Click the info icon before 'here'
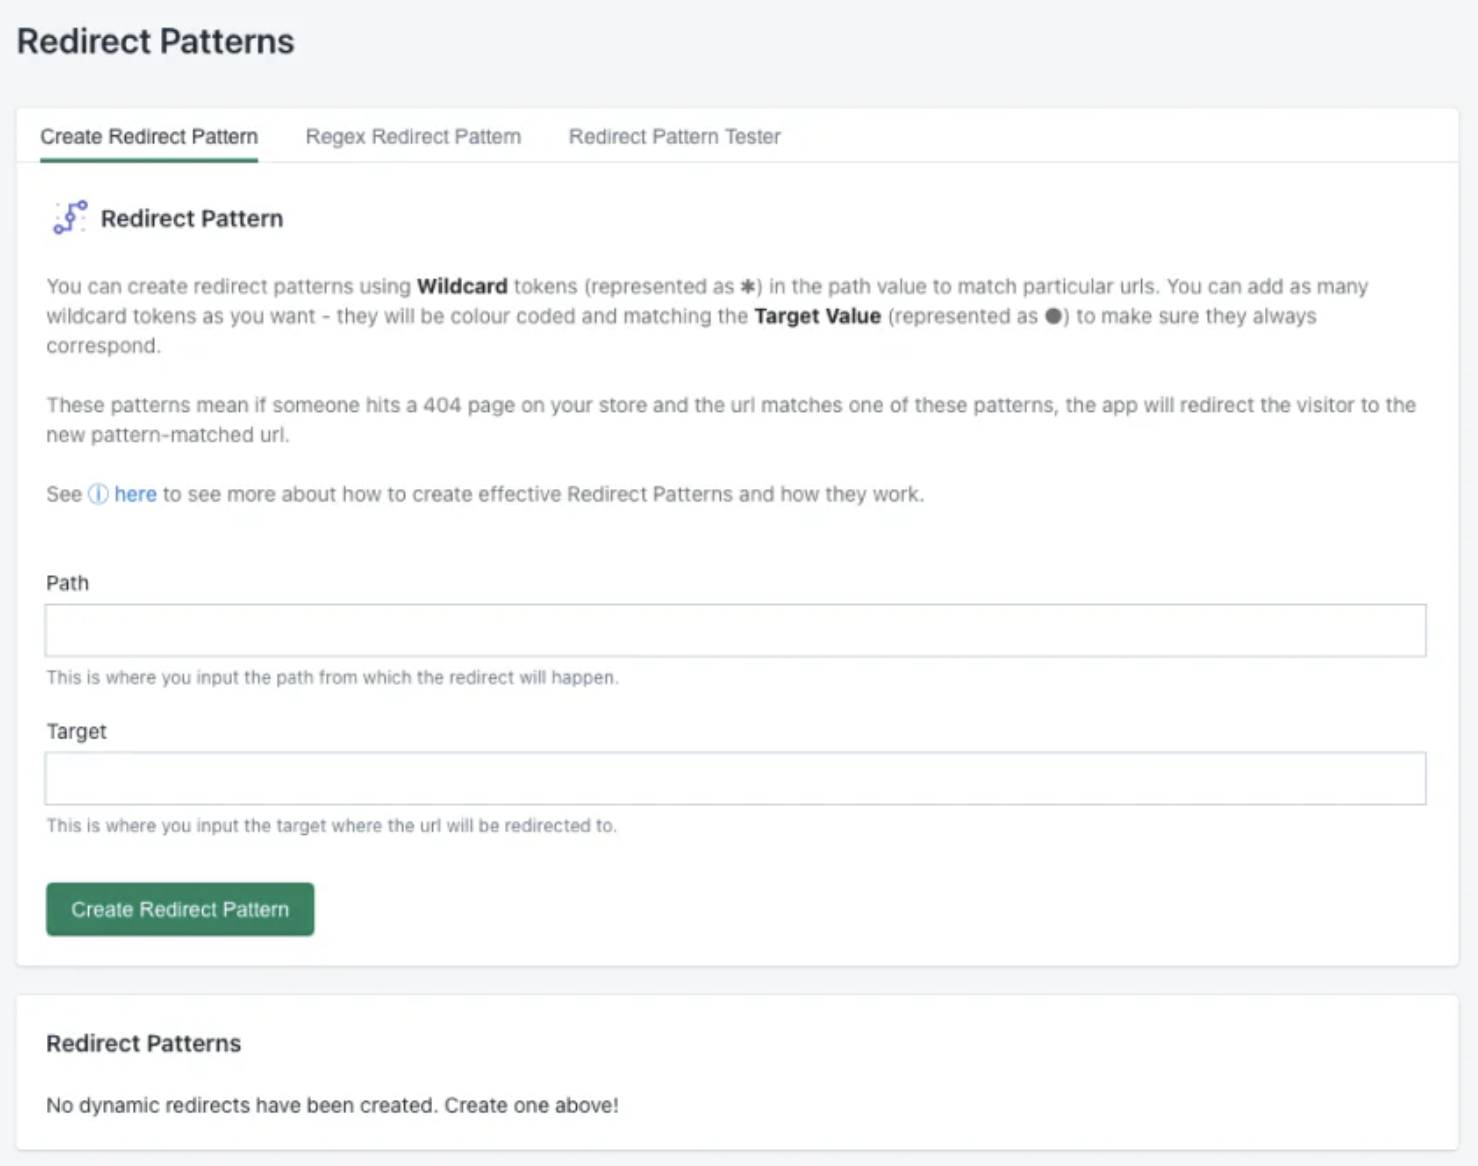Viewport: 1478px width, 1166px height. click(x=98, y=494)
